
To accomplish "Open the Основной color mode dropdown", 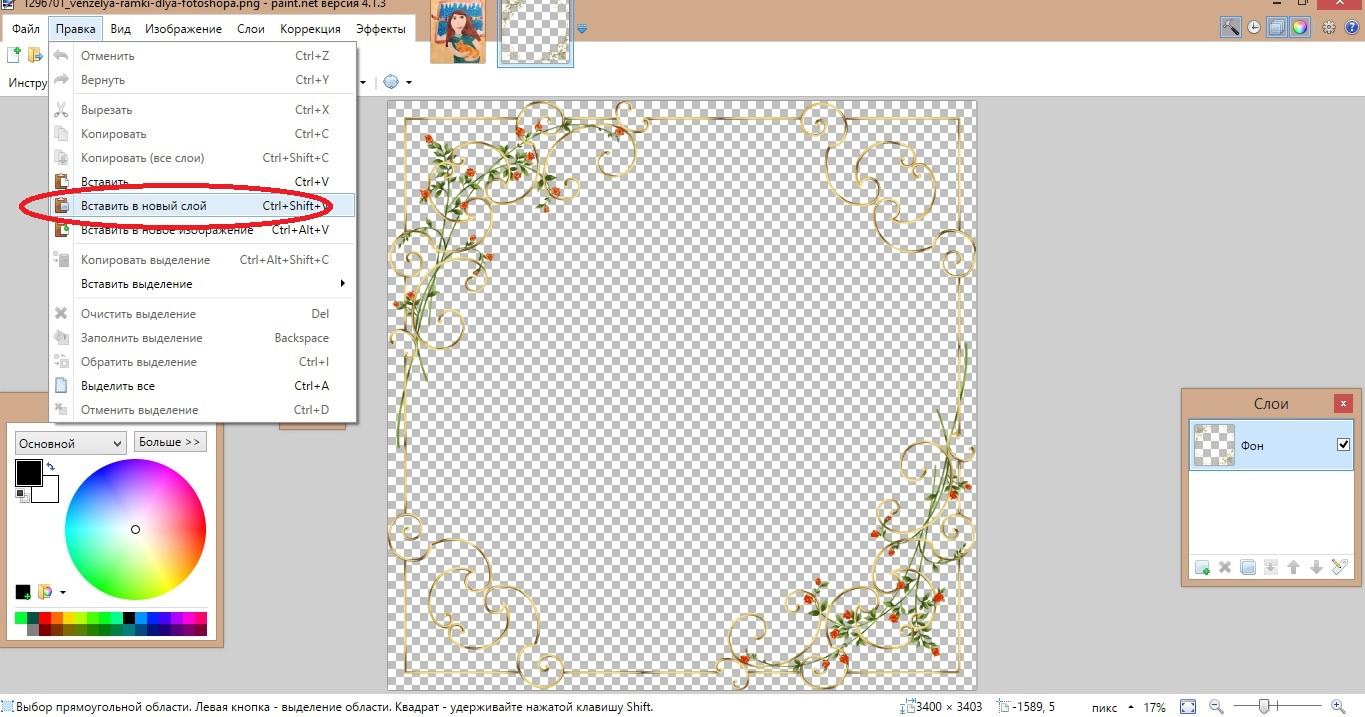I will 70,443.
